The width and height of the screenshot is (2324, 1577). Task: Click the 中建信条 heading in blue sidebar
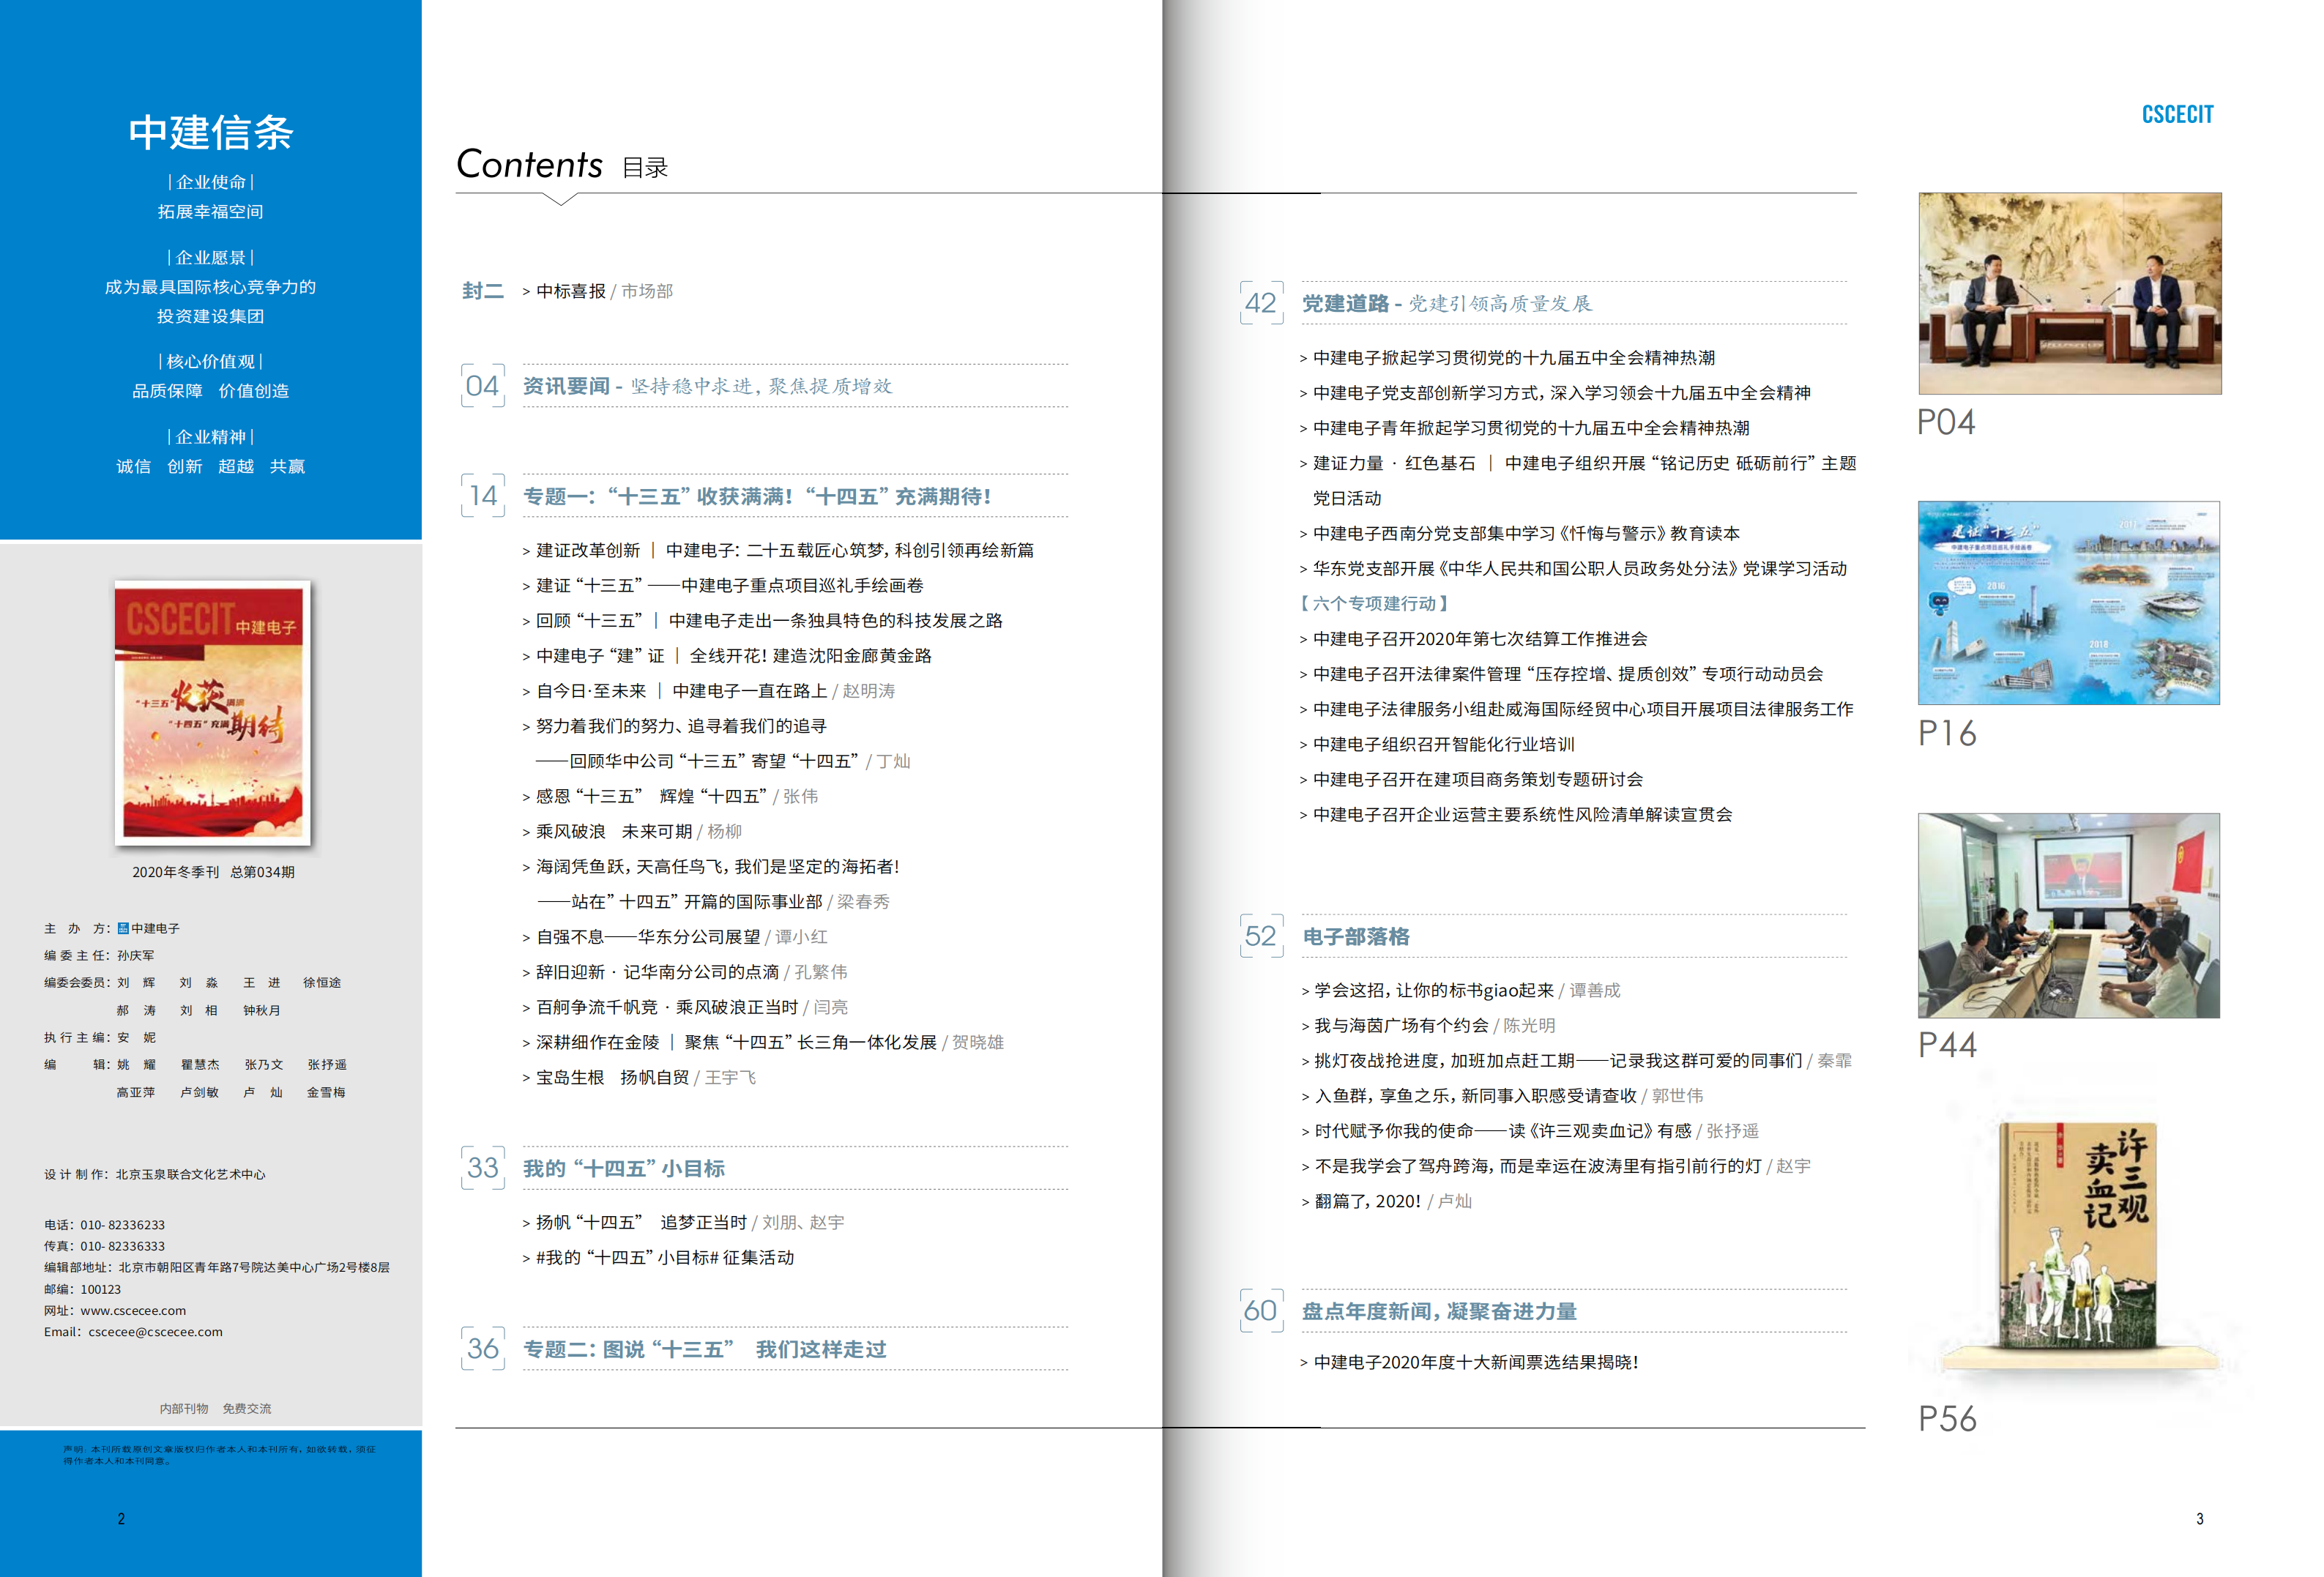(x=210, y=133)
